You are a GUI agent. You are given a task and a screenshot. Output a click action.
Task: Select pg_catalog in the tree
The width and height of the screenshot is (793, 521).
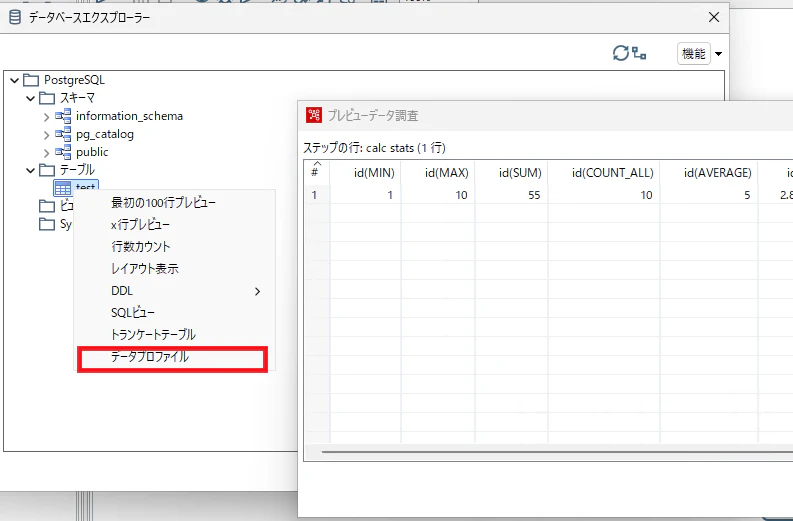click(105, 134)
